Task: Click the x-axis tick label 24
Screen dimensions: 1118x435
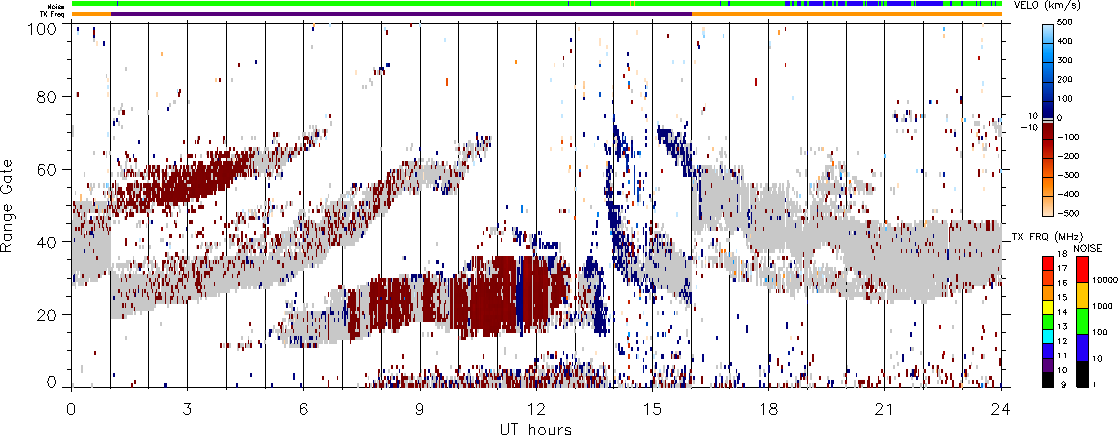Action: (1000, 409)
